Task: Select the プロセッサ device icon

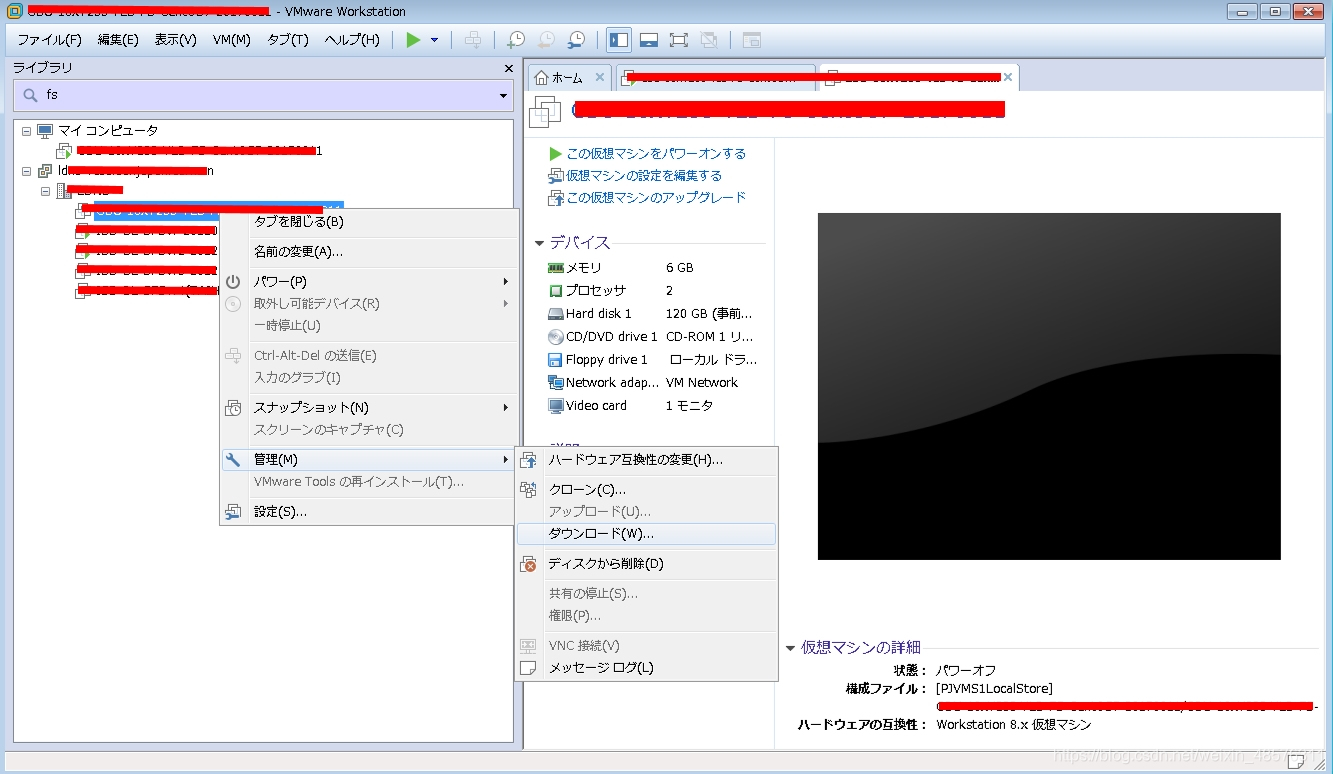Action: (x=556, y=291)
